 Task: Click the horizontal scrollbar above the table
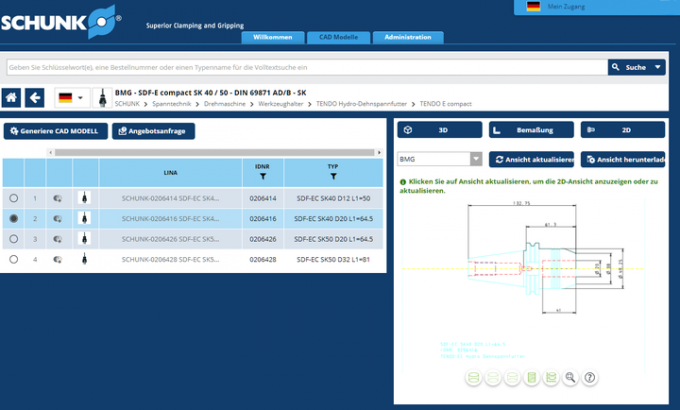pos(210,152)
